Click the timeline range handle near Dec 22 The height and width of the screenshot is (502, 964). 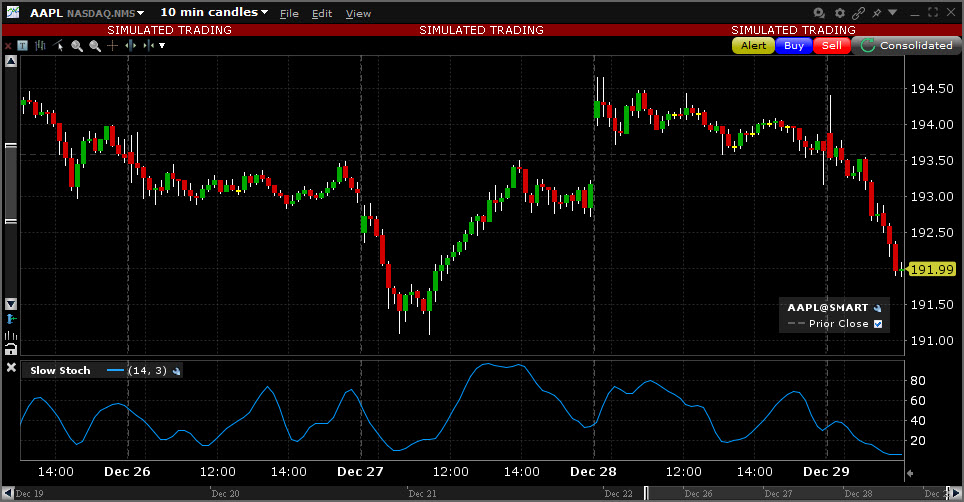click(x=646, y=493)
